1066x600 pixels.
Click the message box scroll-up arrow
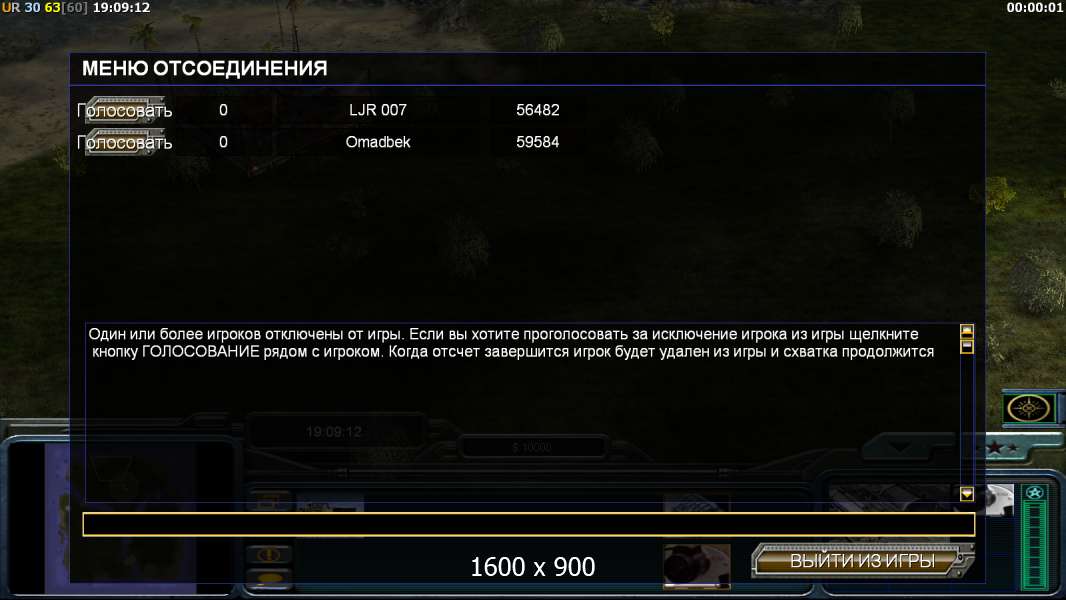tap(967, 331)
